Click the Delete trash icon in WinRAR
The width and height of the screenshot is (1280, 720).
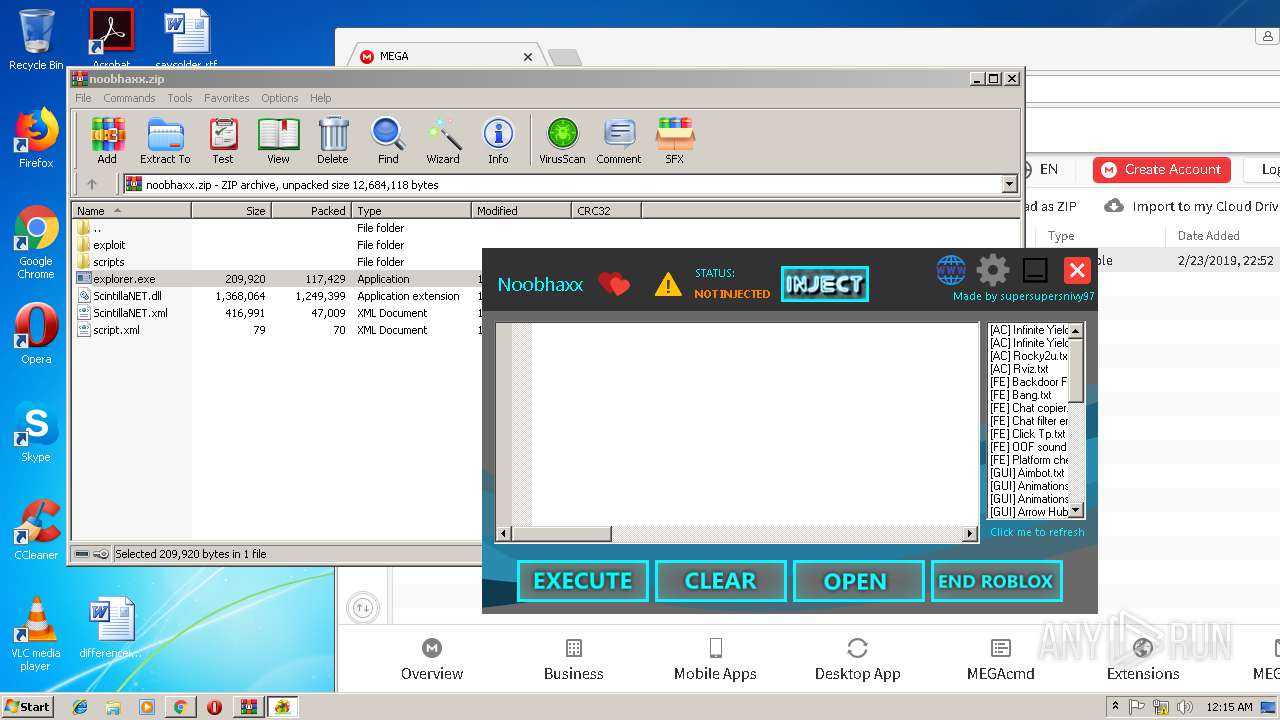point(333,140)
